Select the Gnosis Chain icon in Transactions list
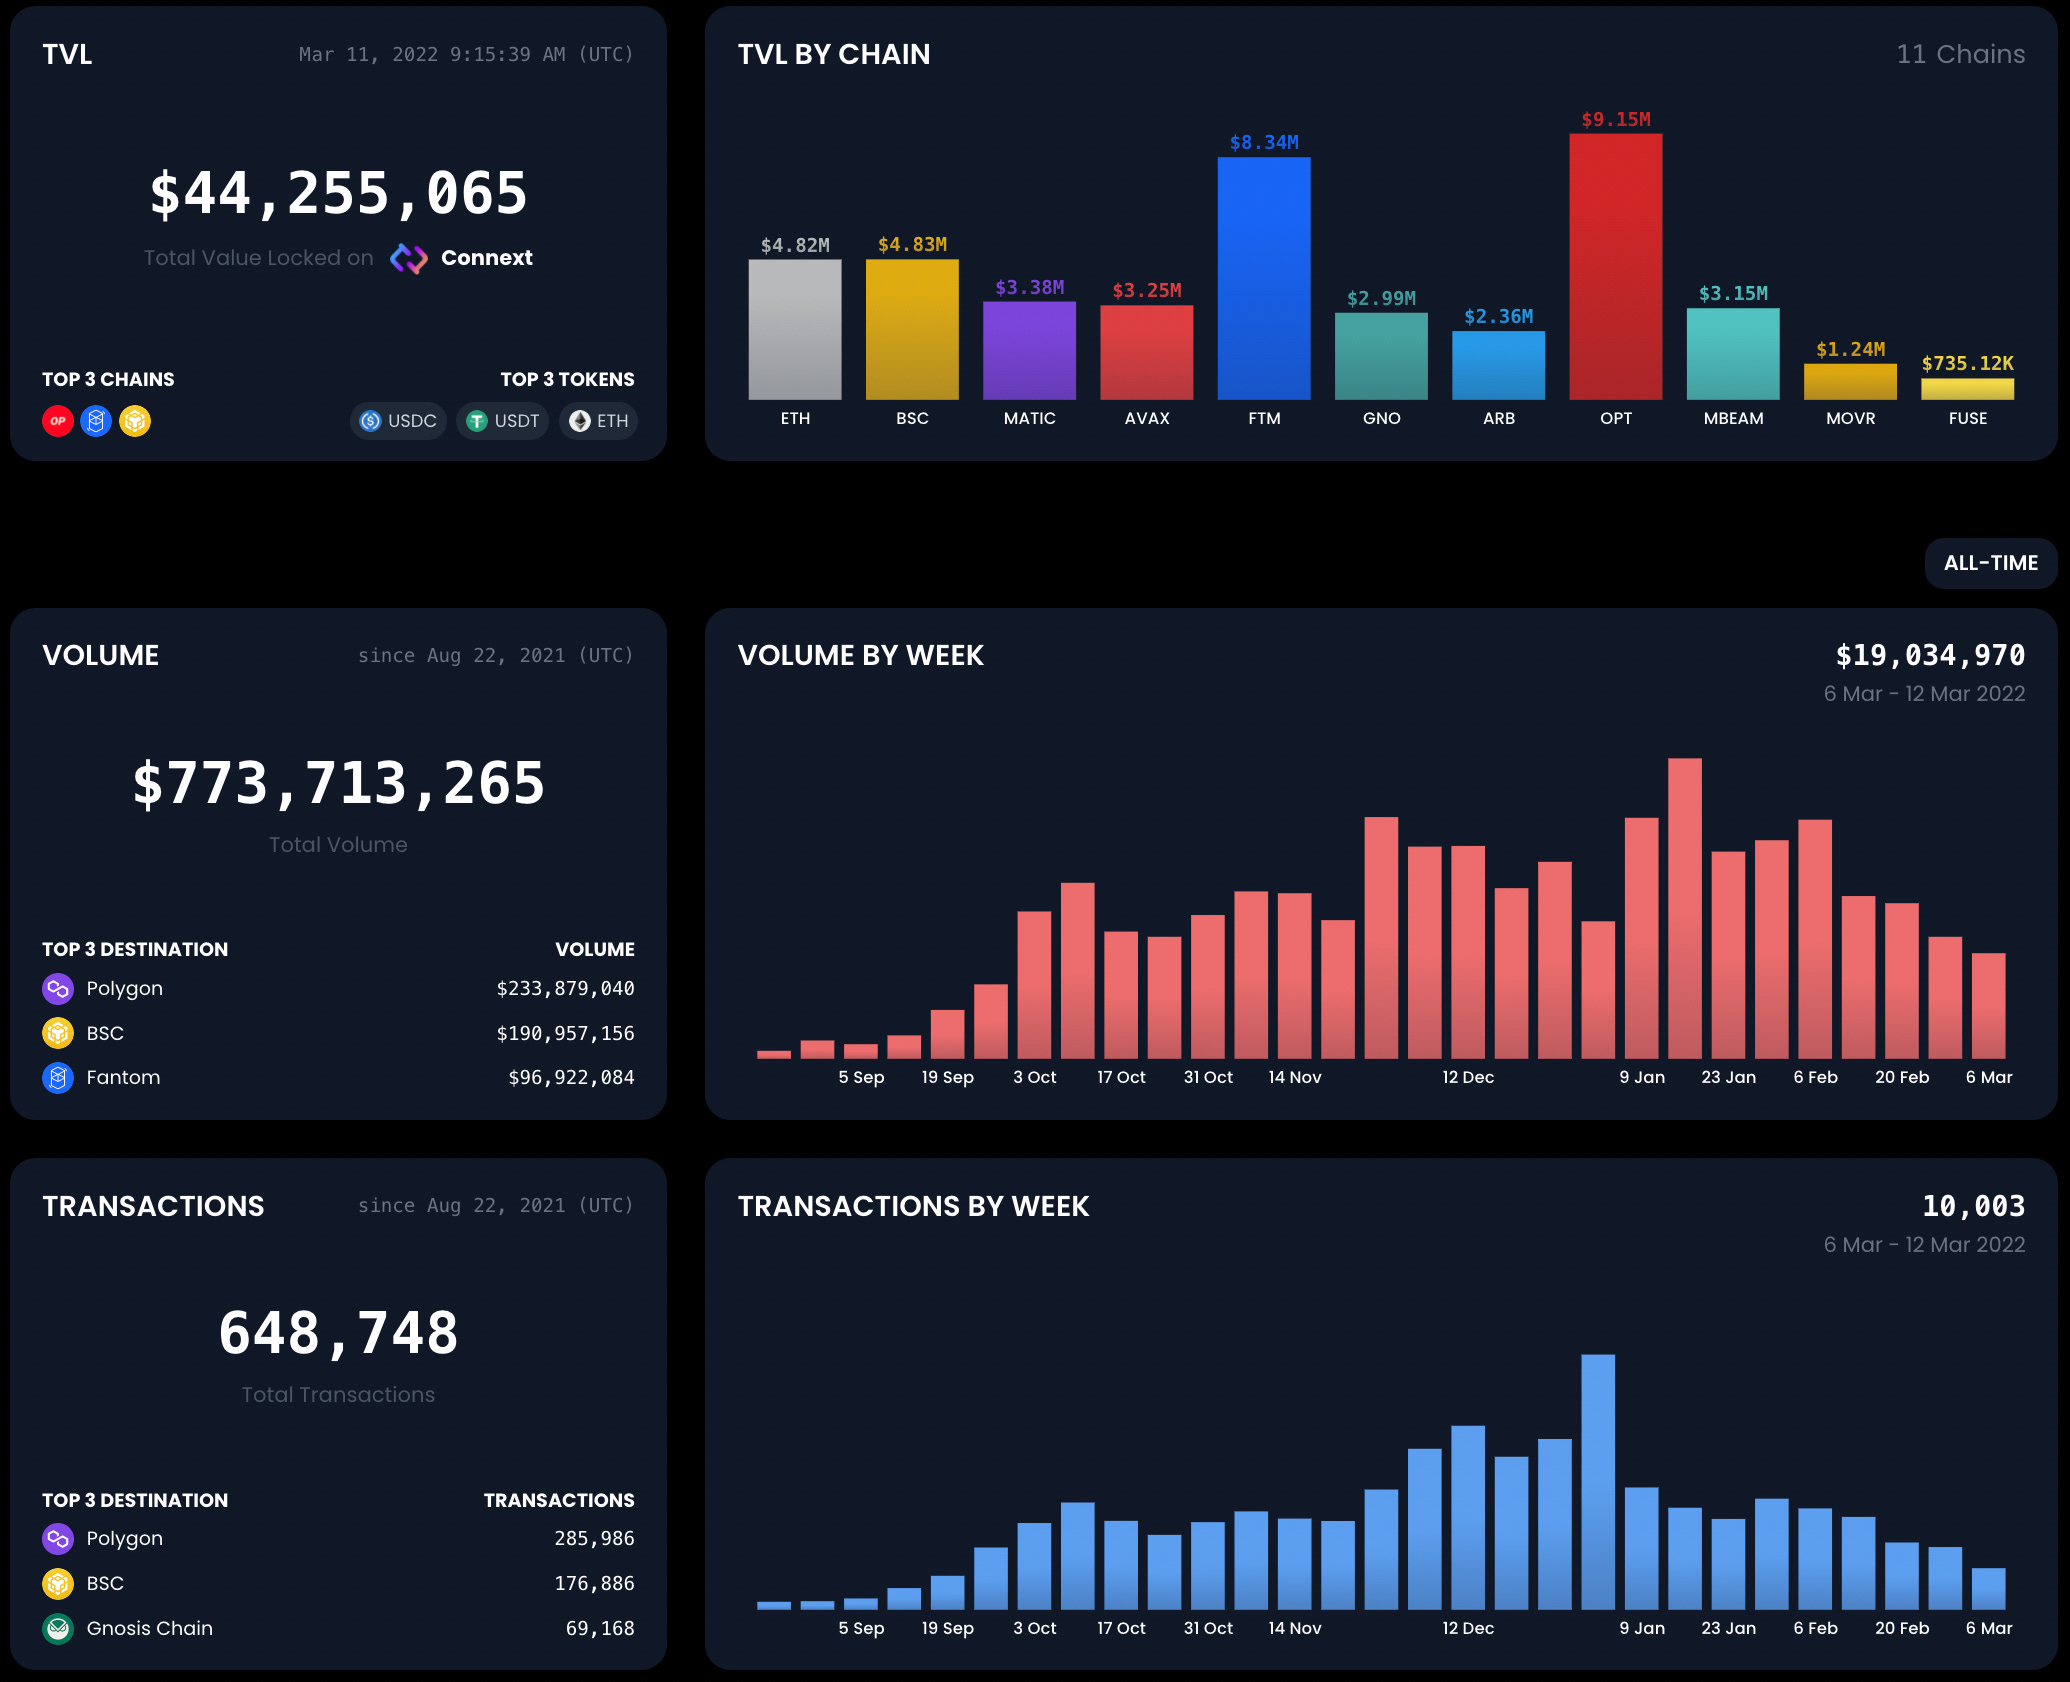2070x1682 pixels. (x=58, y=1628)
